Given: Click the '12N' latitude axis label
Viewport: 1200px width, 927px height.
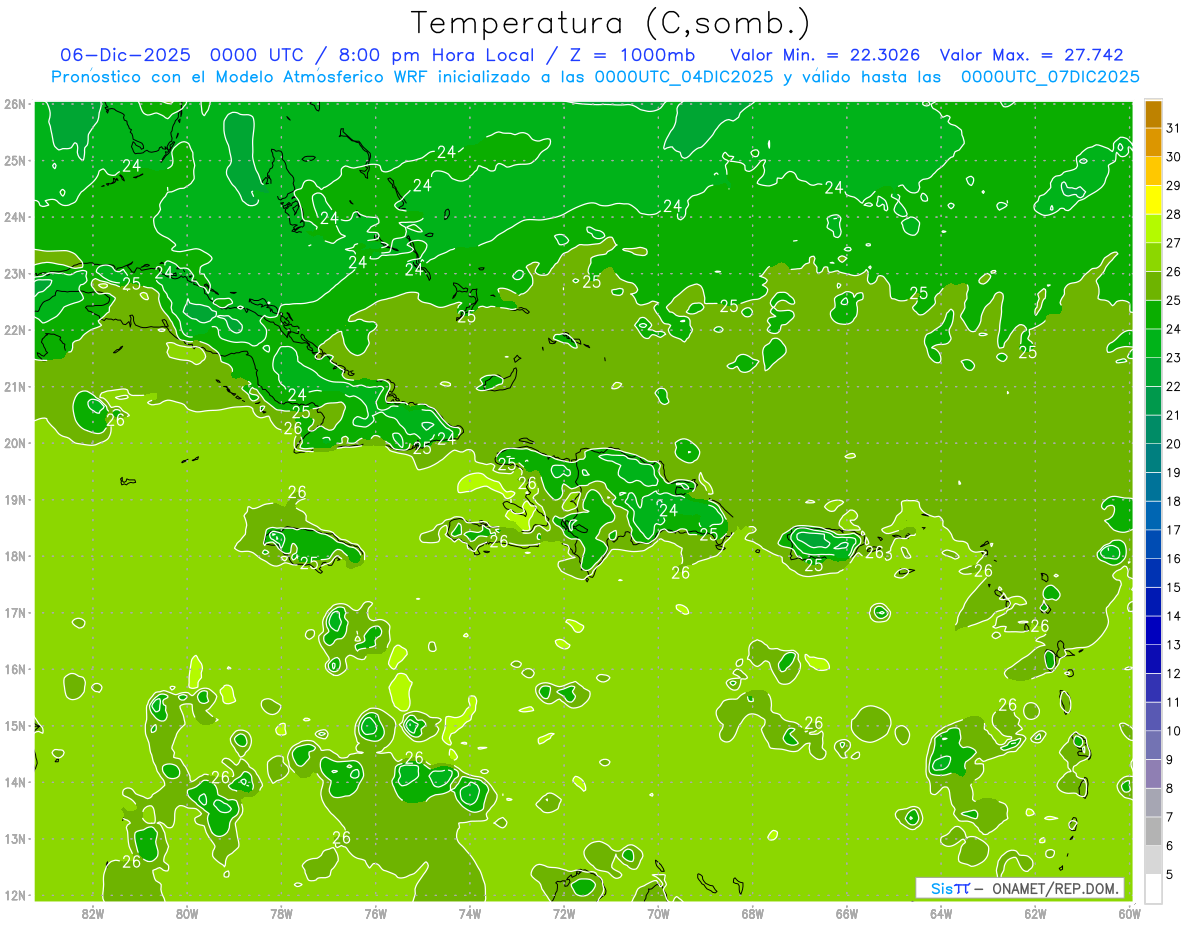Looking at the screenshot, I should (x=14, y=895).
